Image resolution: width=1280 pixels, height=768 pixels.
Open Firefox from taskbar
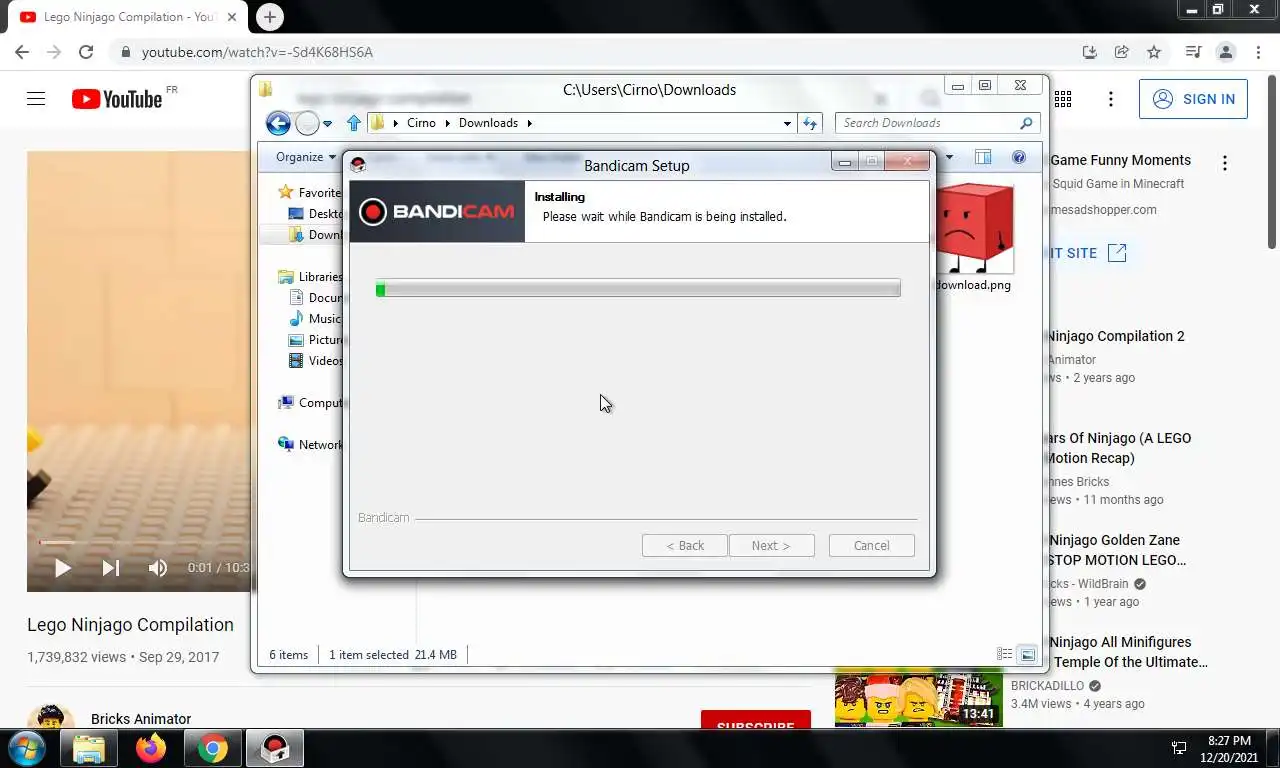click(x=151, y=748)
